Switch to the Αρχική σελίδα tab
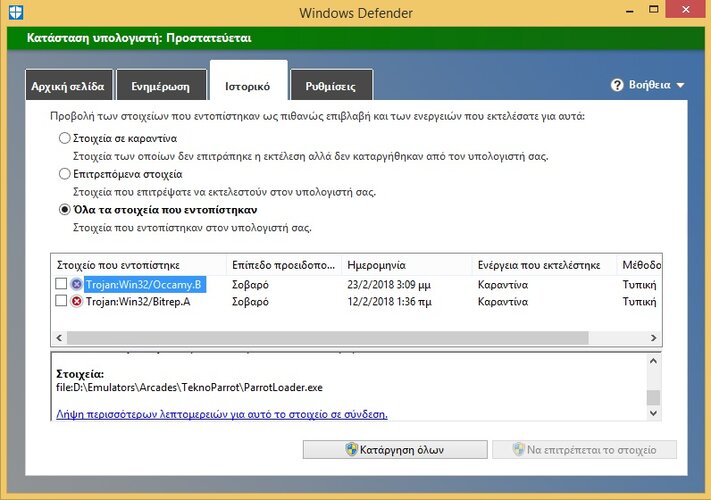The width and height of the screenshot is (711, 500). coord(68,85)
